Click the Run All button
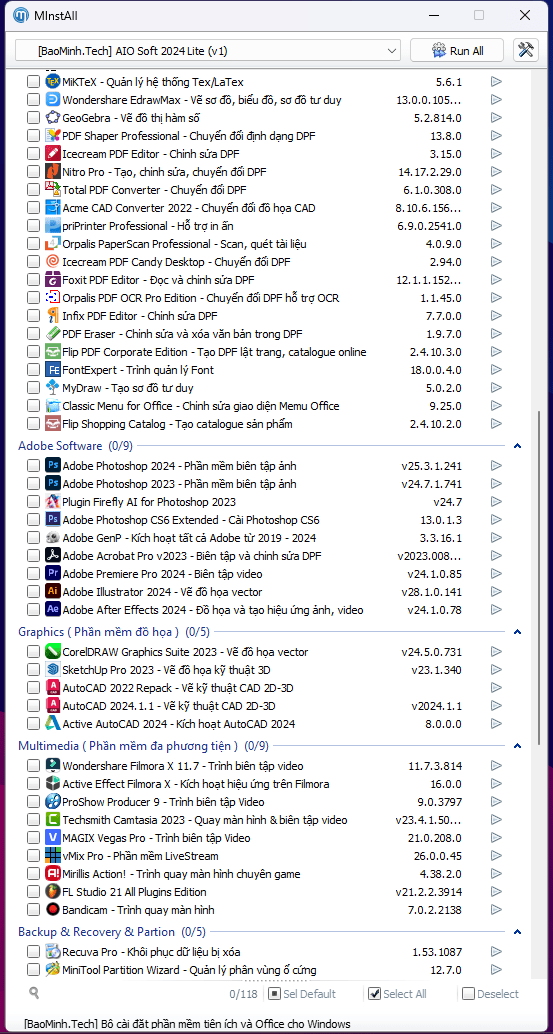 point(457,50)
